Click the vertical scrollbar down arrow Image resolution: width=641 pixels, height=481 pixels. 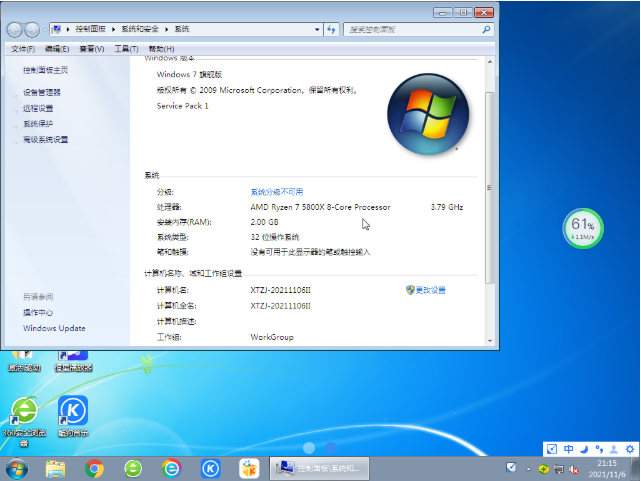[x=490, y=341]
